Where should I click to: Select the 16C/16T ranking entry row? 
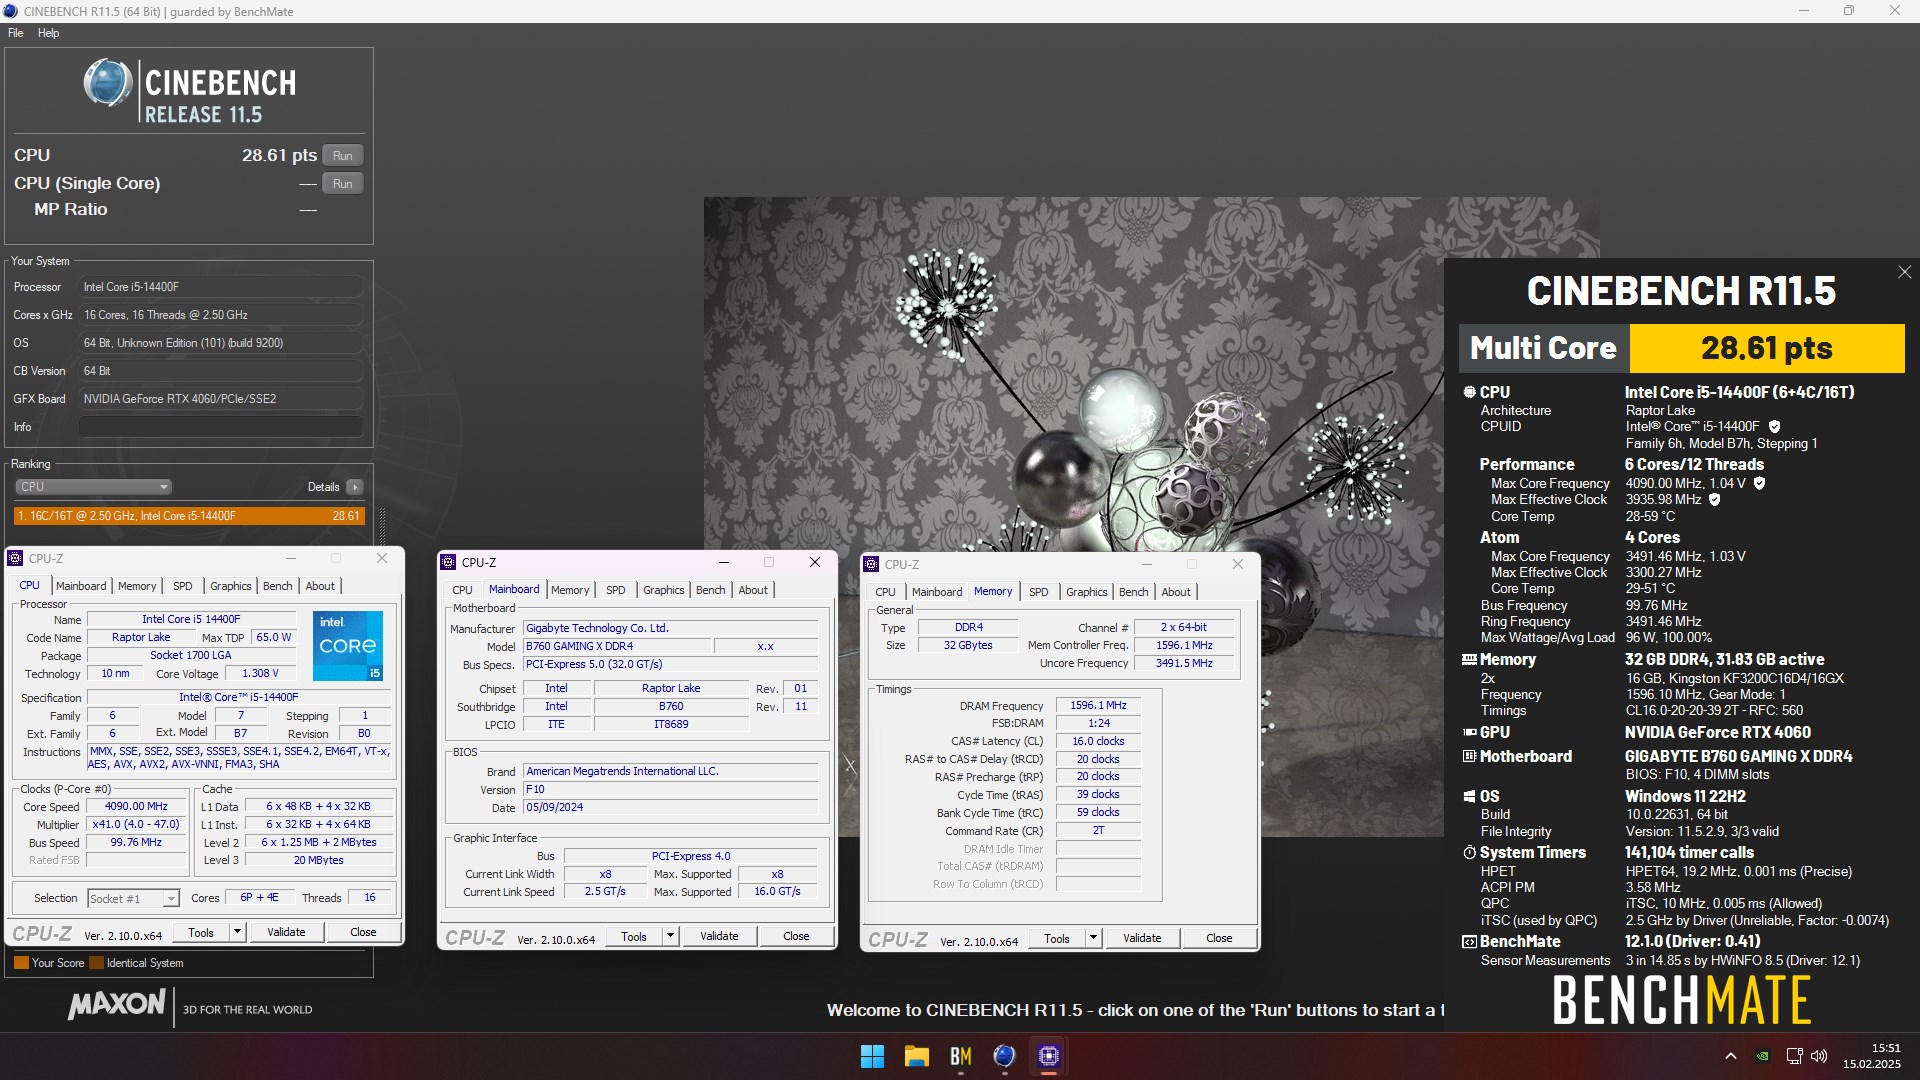[x=189, y=516]
